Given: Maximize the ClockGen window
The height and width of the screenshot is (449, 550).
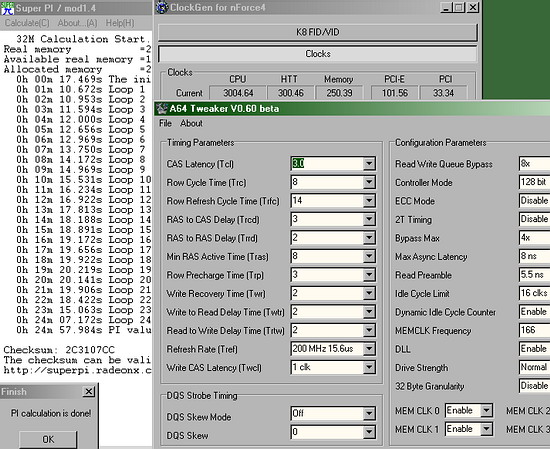Looking at the screenshot, I should tap(459, 7).
